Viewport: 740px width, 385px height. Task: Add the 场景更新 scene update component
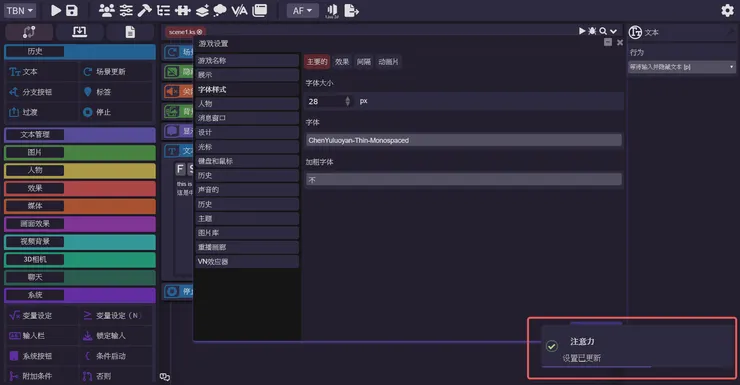pos(116,72)
